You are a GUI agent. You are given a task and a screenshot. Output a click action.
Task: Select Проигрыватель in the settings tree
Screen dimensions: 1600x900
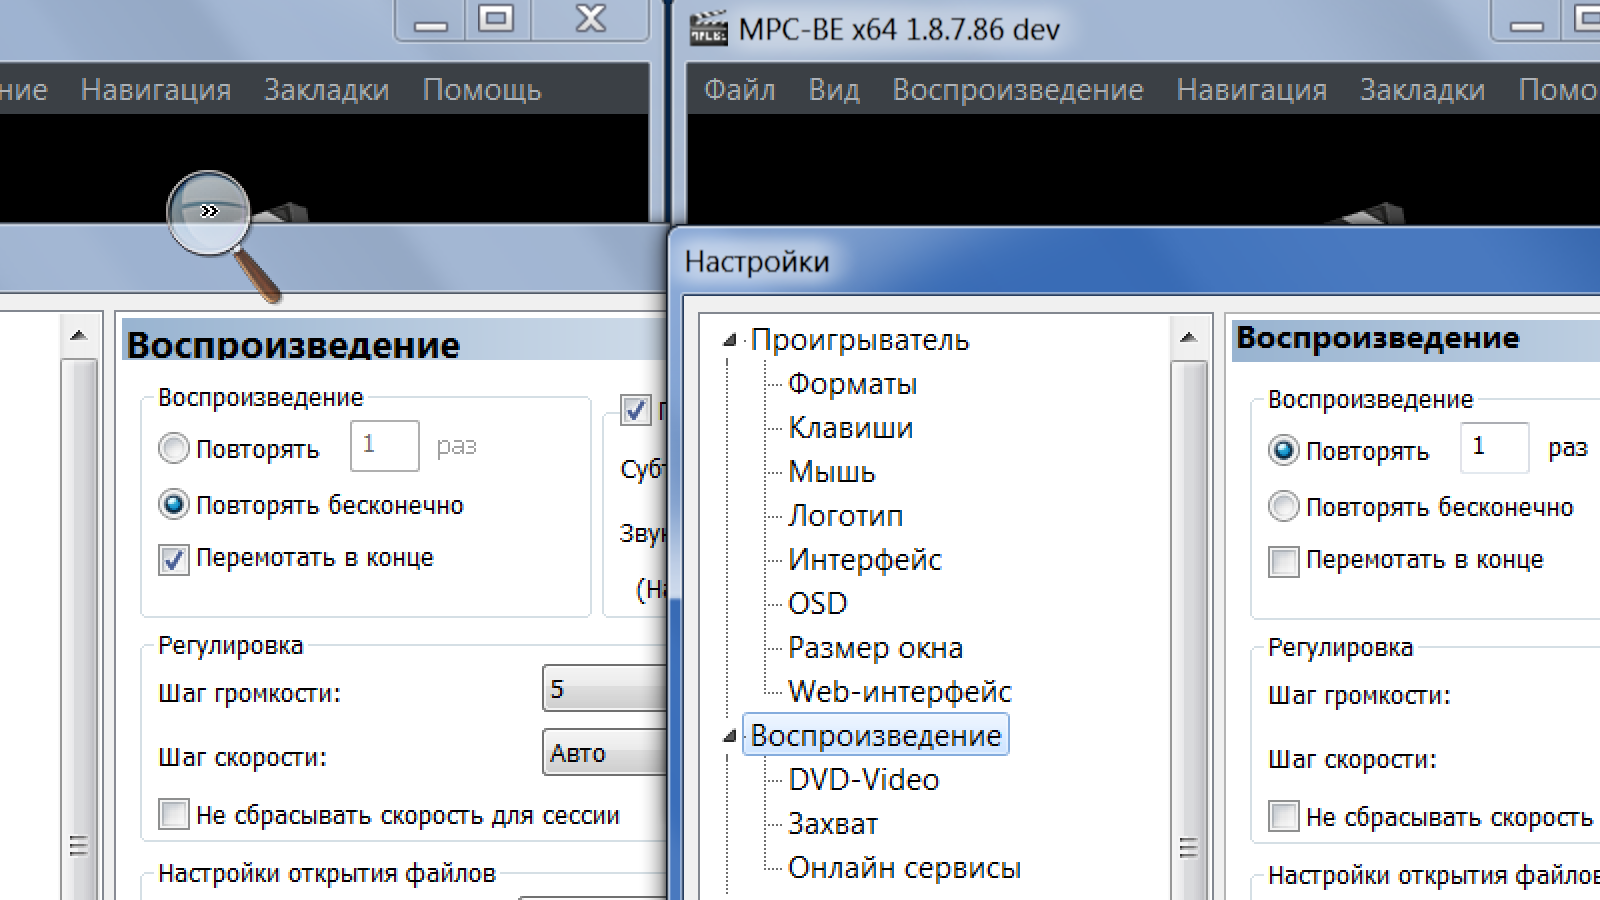[x=860, y=340]
